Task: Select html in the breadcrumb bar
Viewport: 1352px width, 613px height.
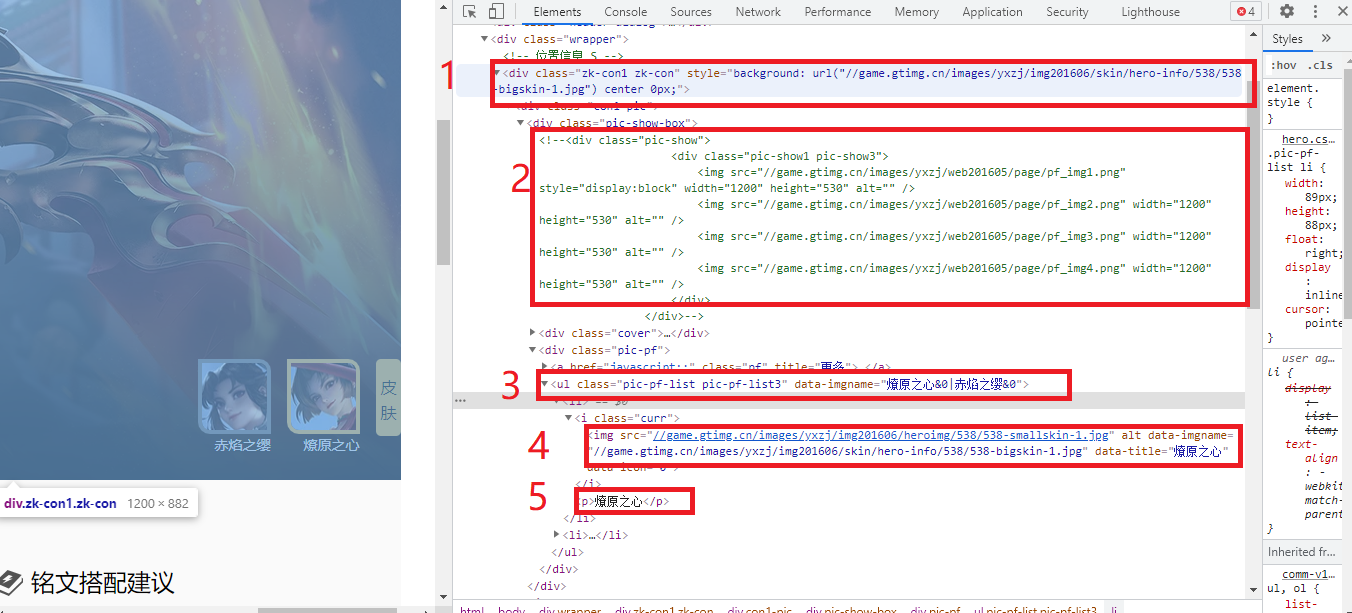Action: pyautogui.click(x=472, y=608)
